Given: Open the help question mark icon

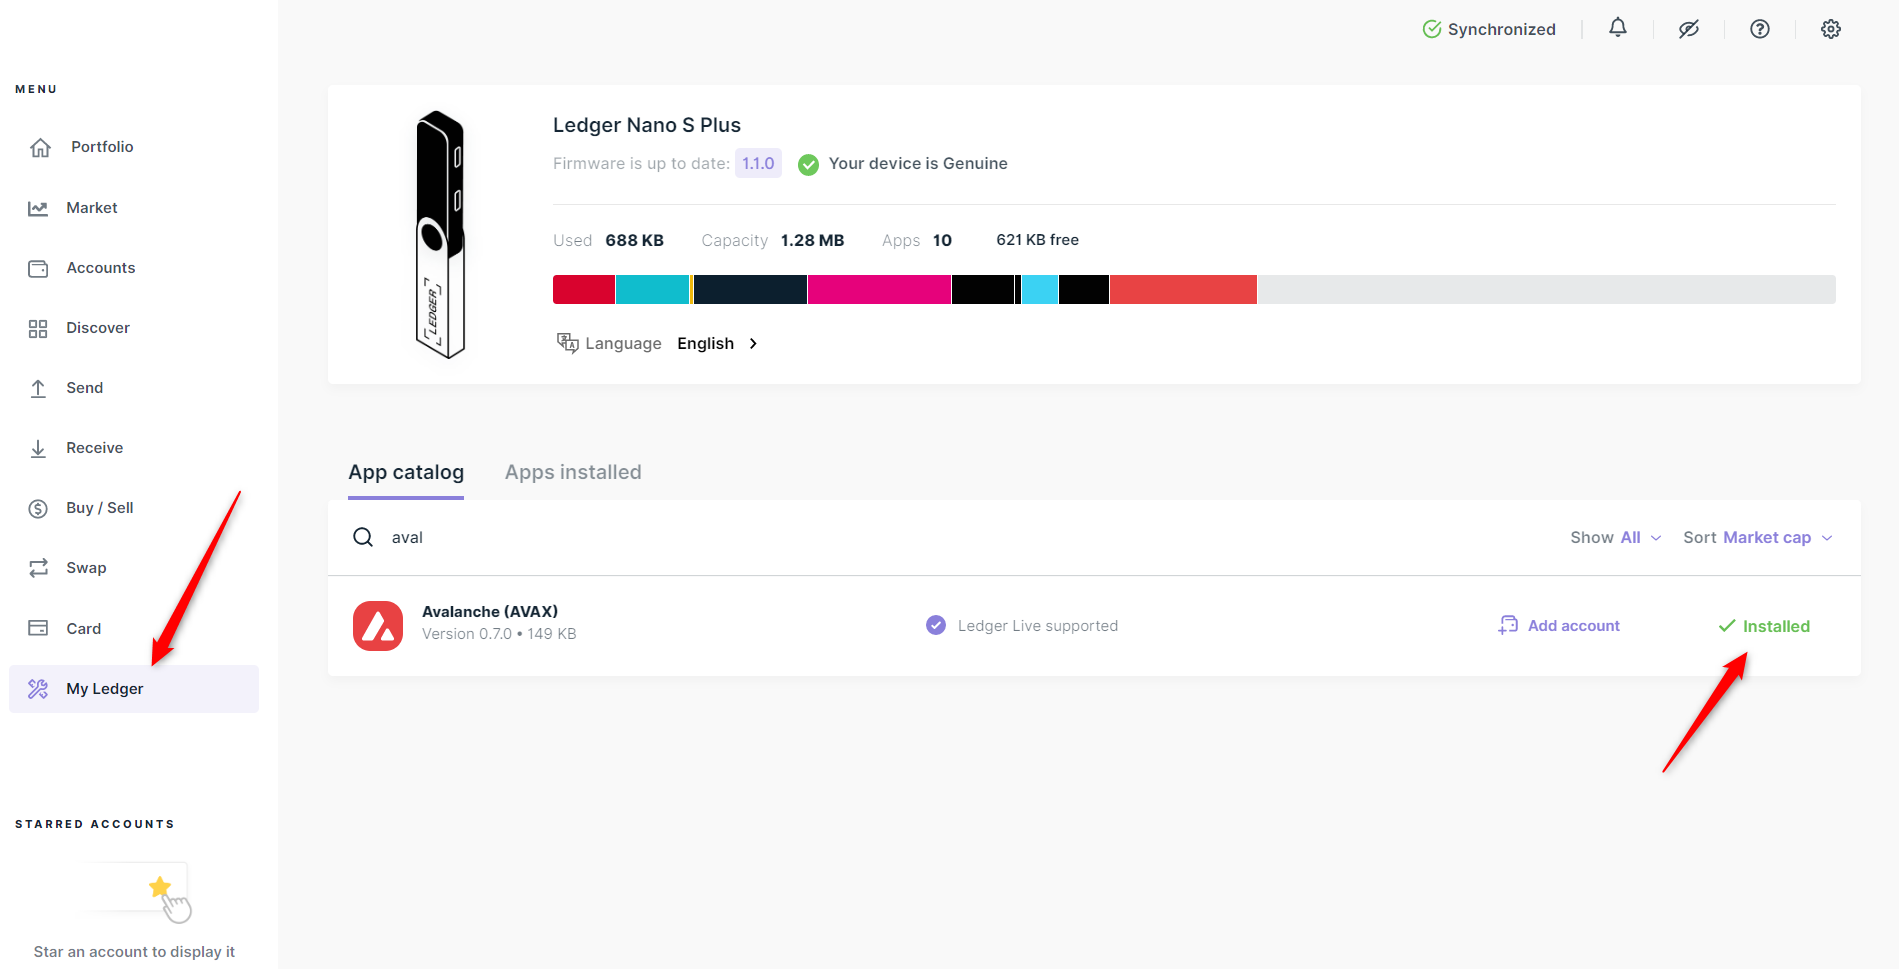Looking at the screenshot, I should 1759,29.
